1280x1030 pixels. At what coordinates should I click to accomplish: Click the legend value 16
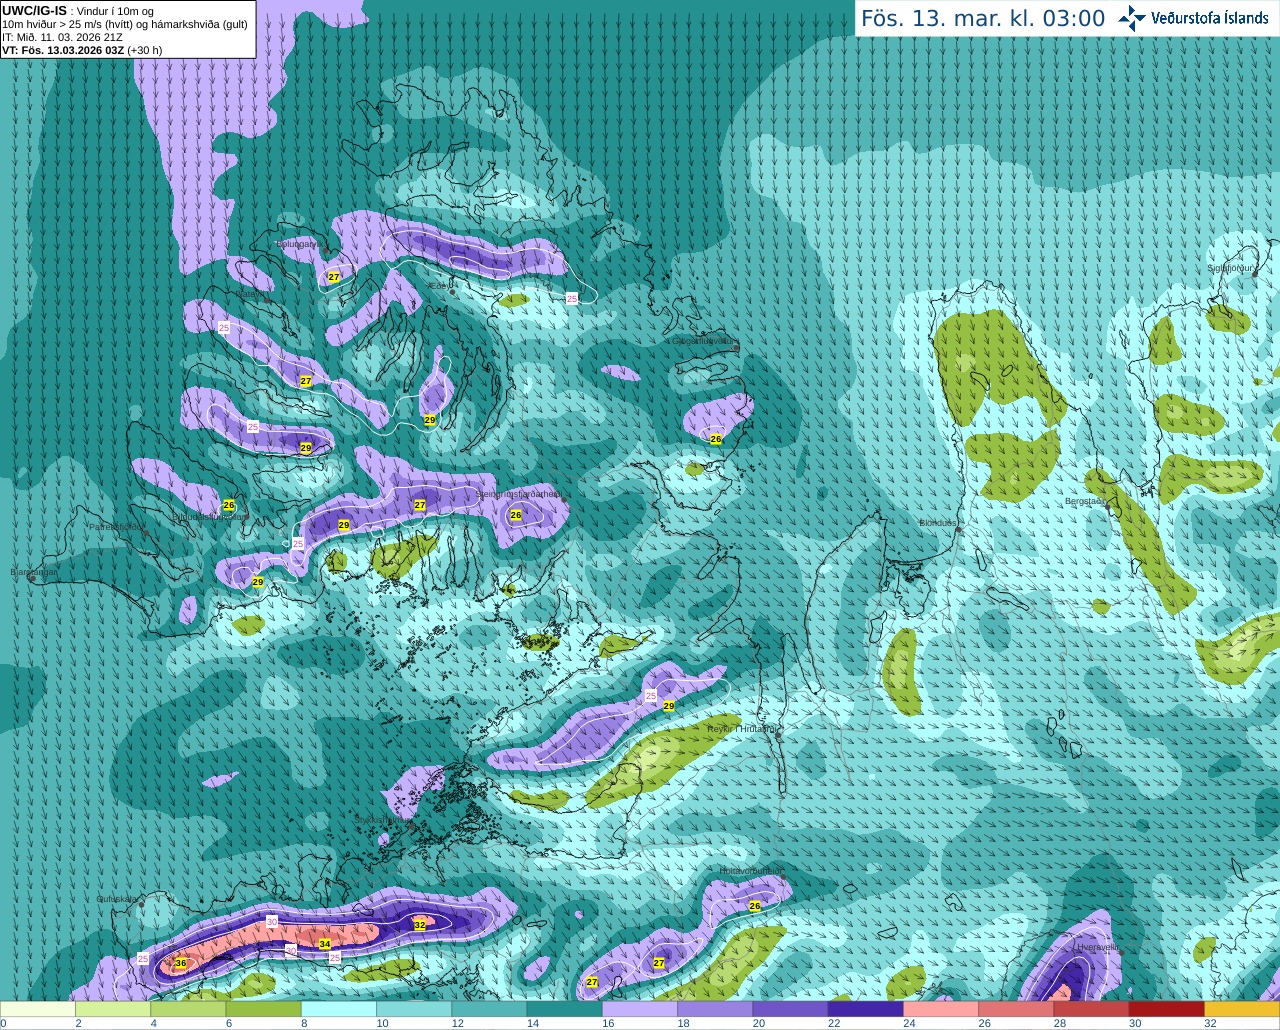[608, 1023]
